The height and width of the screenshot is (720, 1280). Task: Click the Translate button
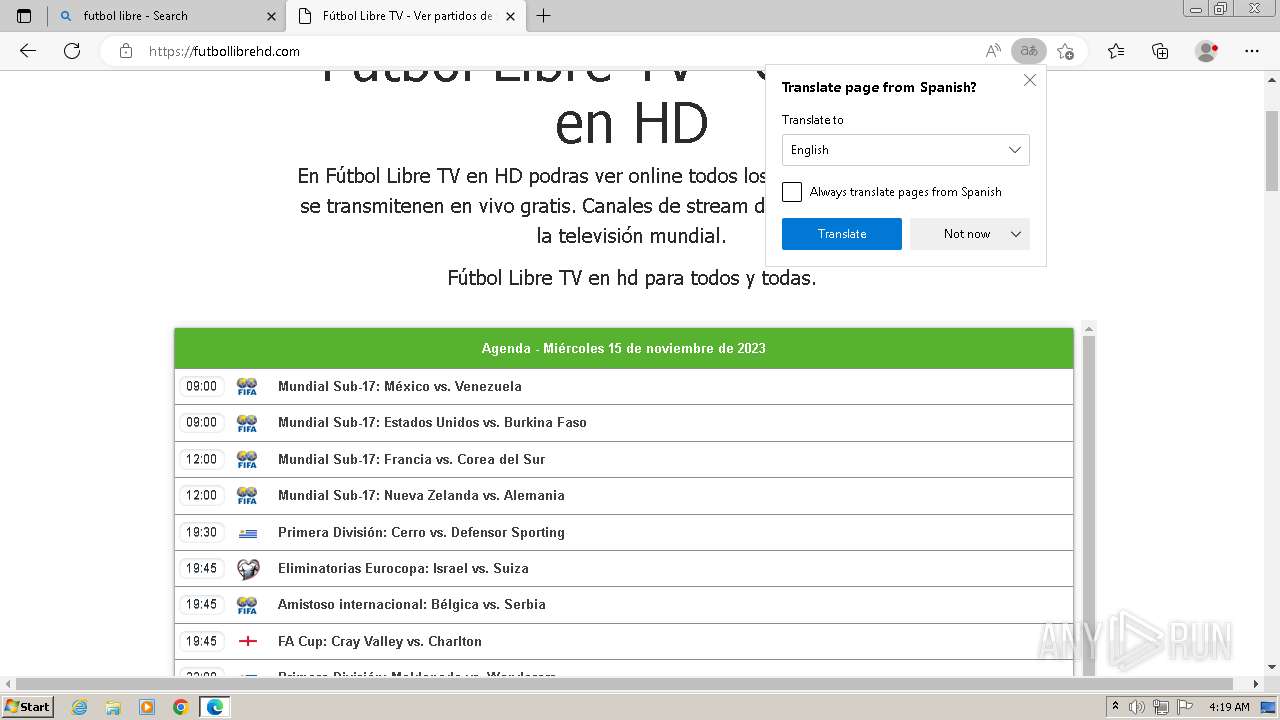point(842,234)
